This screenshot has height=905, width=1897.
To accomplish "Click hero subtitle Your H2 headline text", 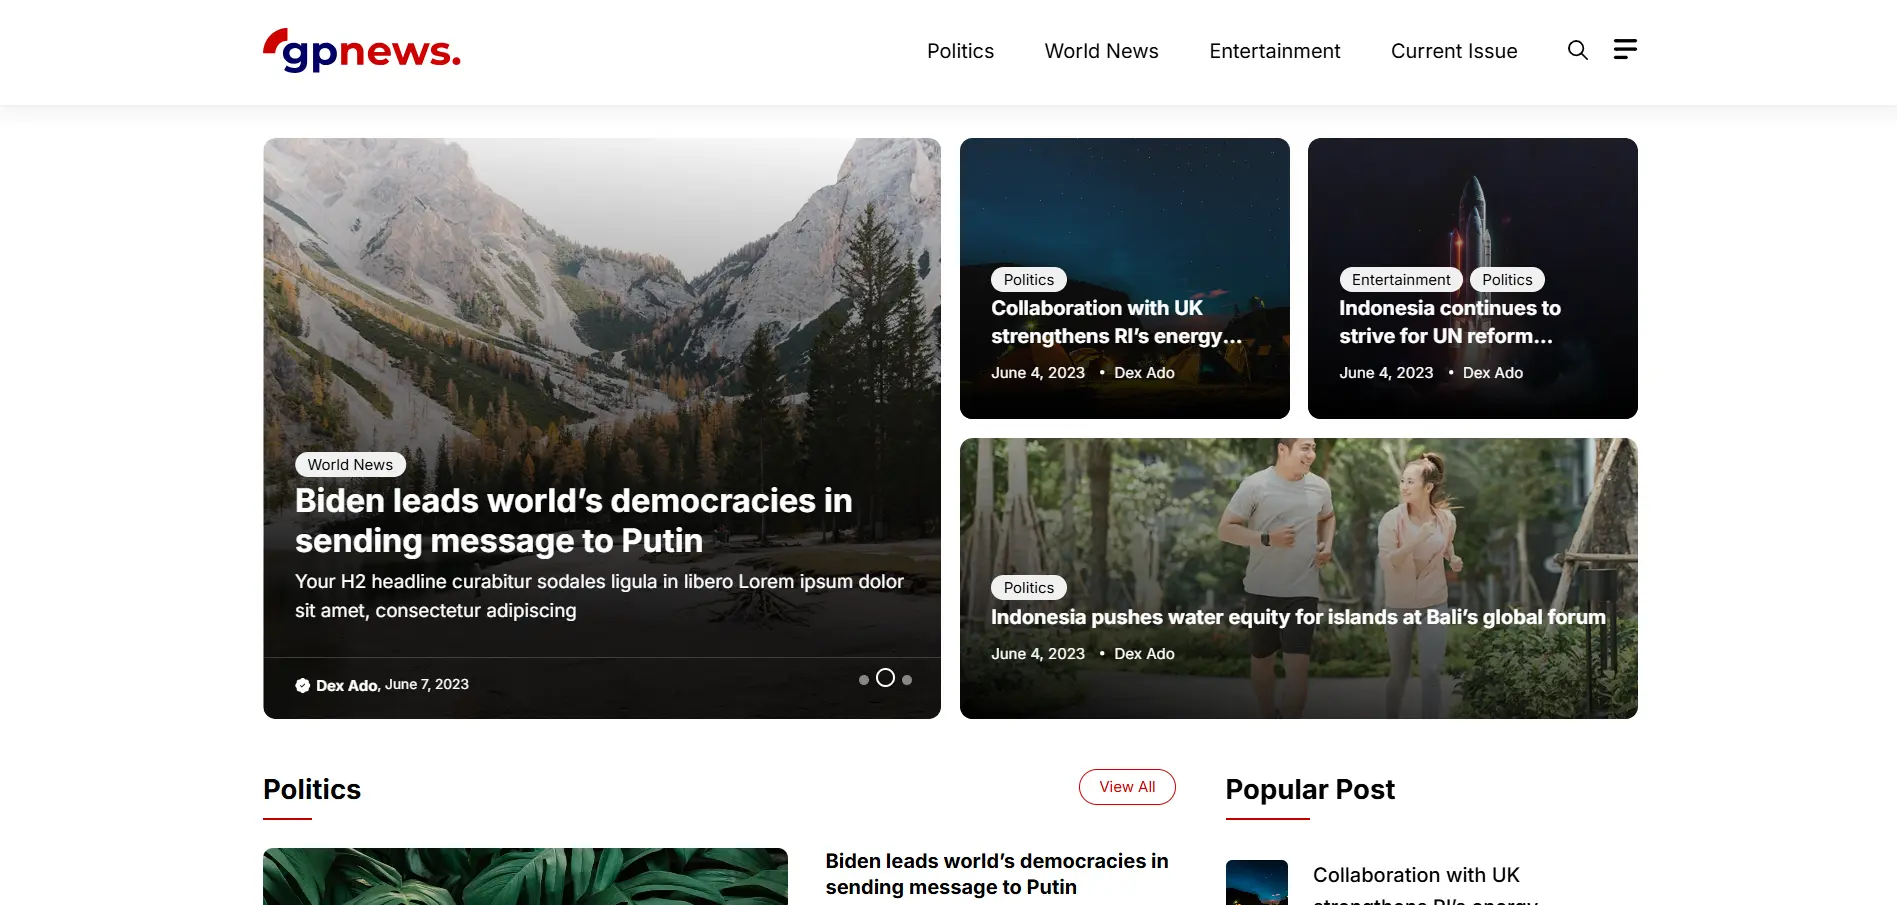I will 599,596.
